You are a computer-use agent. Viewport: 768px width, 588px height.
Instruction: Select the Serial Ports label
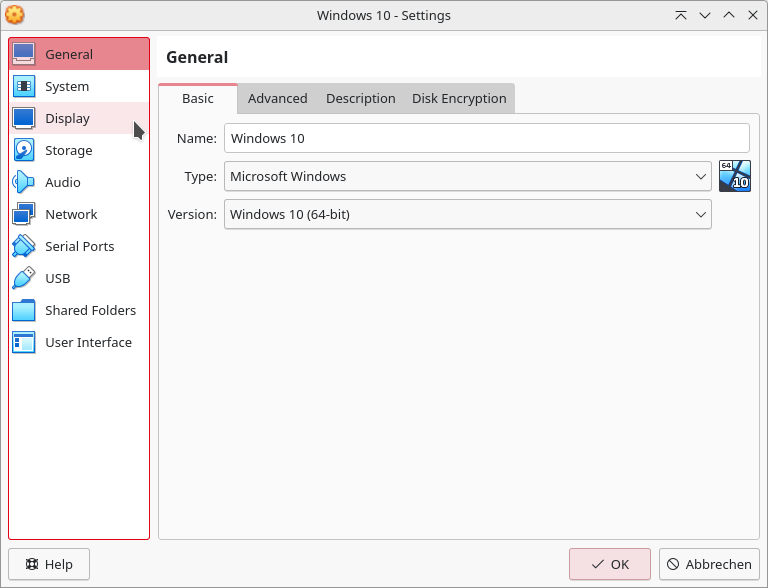coord(79,246)
